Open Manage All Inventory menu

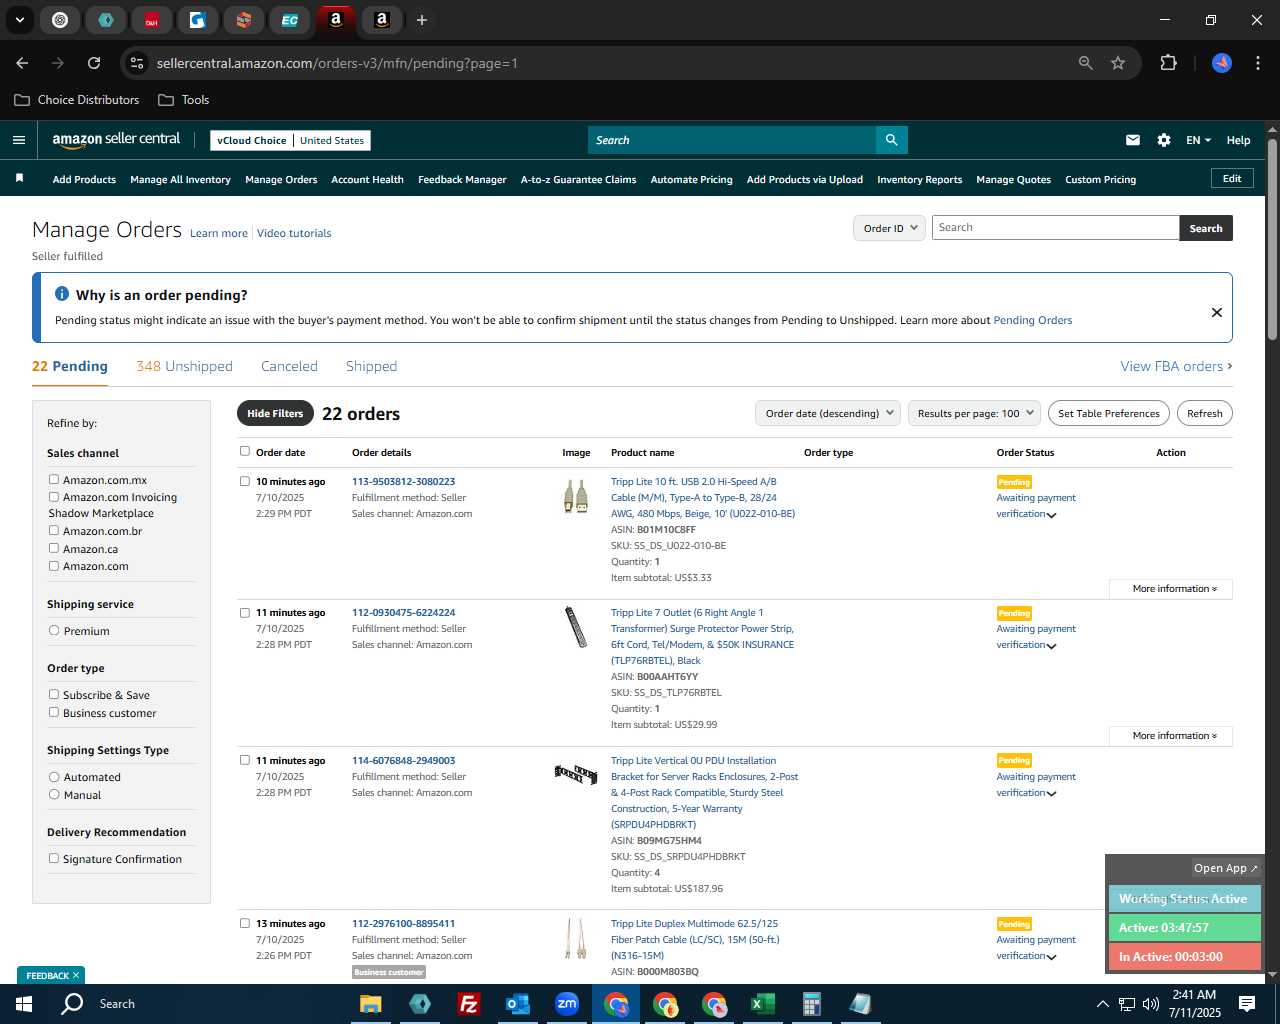point(180,180)
